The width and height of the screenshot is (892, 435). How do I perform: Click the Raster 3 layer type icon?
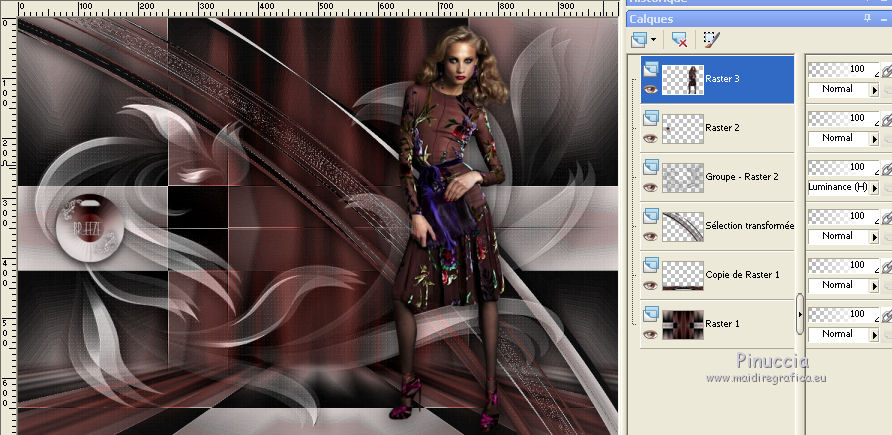click(x=651, y=69)
